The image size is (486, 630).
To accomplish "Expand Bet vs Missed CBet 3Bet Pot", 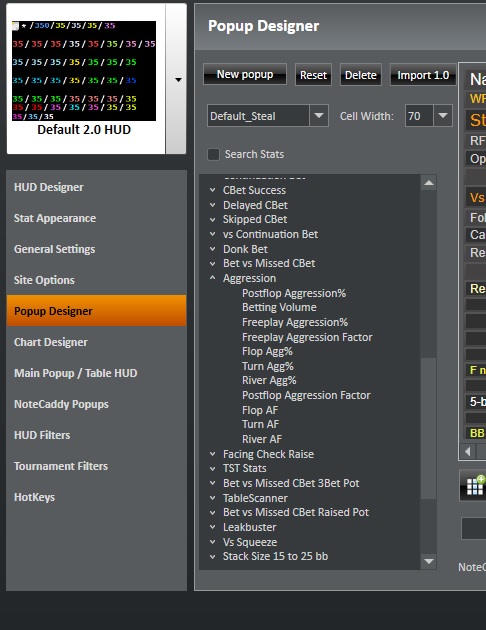I will tap(212, 483).
